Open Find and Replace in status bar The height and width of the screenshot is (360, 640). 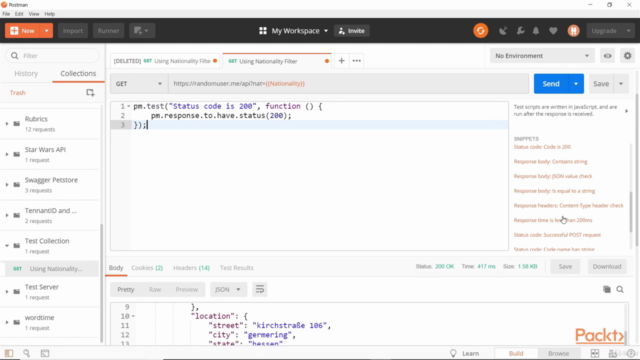(x=27, y=353)
